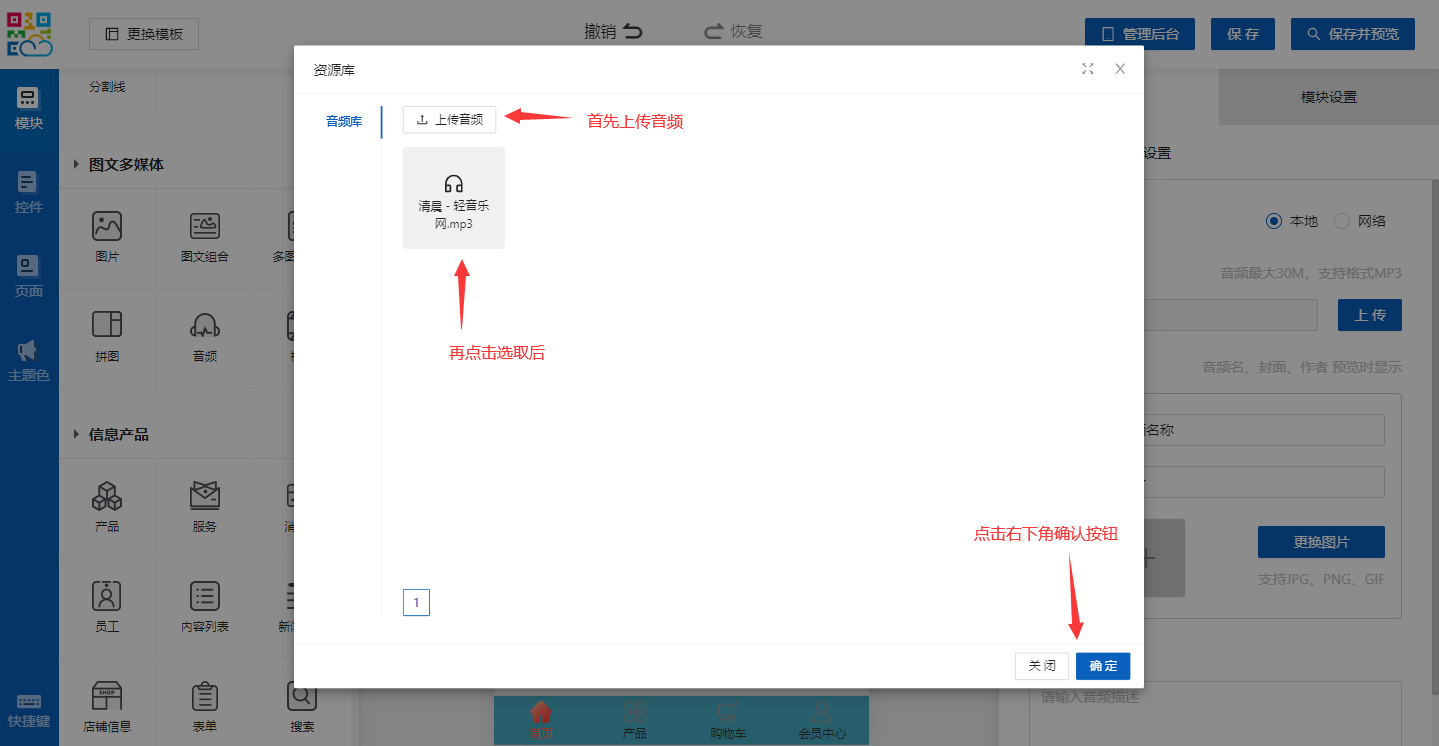The height and width of the screenshot is (746, 1439).
Task: Open the 模块 sidebar panel
Action: (29, 109)
